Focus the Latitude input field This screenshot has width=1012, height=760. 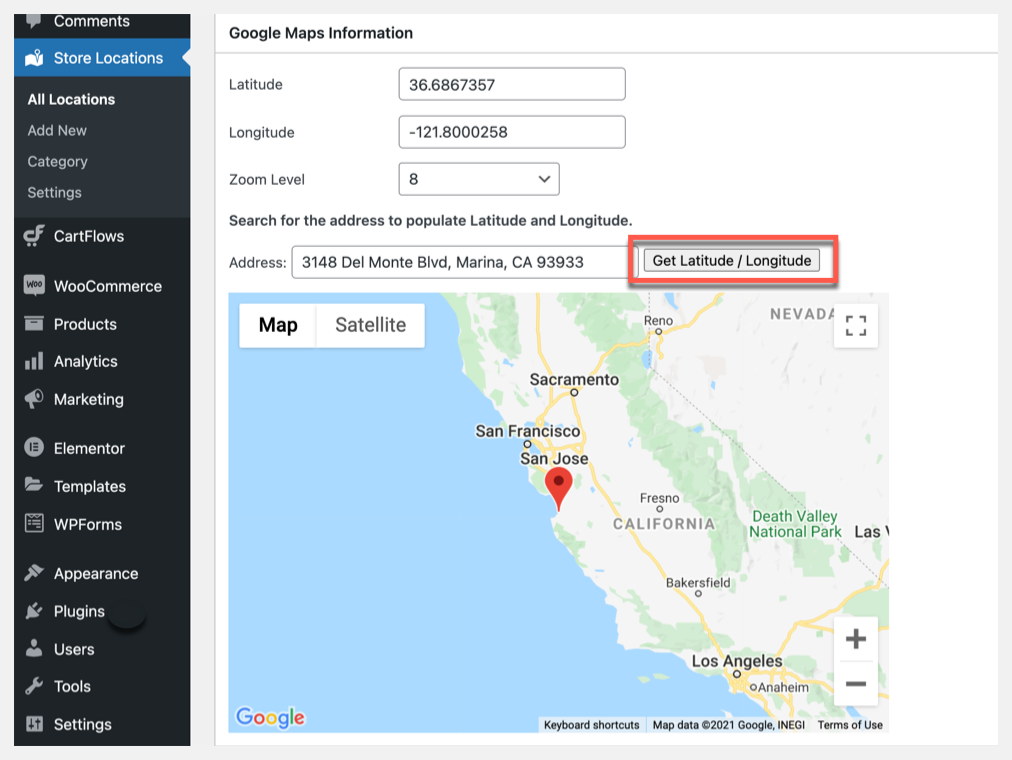point(511,85)
